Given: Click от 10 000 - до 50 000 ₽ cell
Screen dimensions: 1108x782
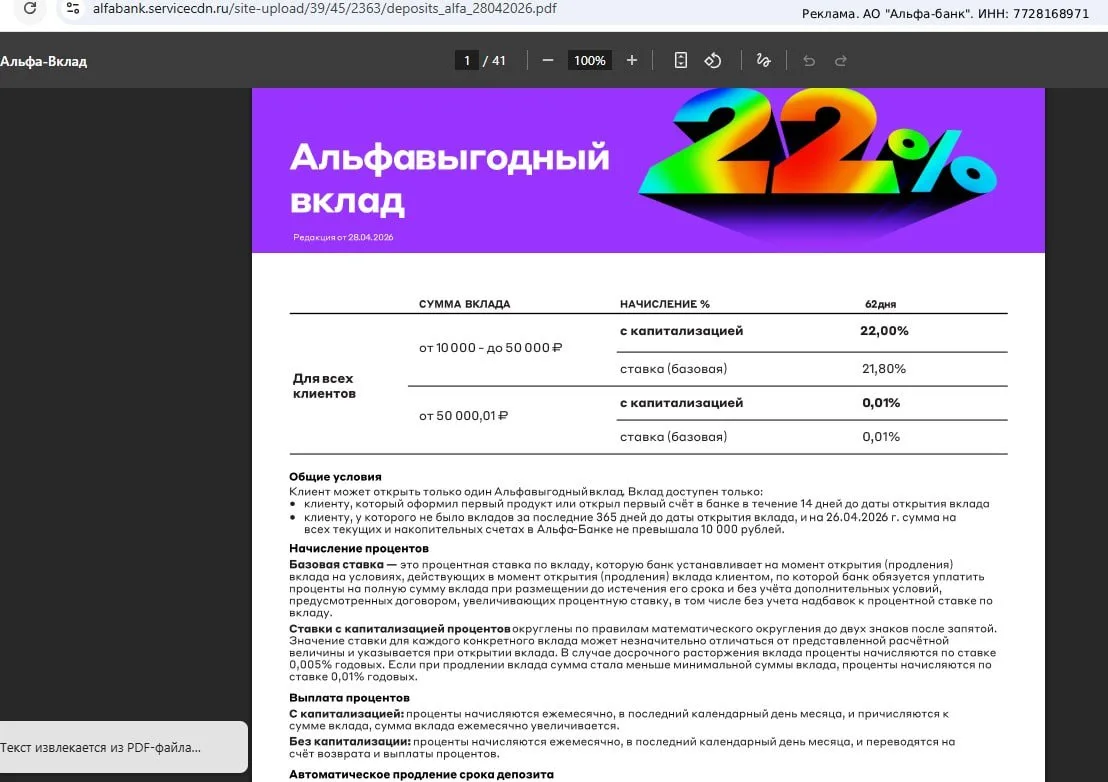Looking at the screenshot, I should tap(490, 348).
